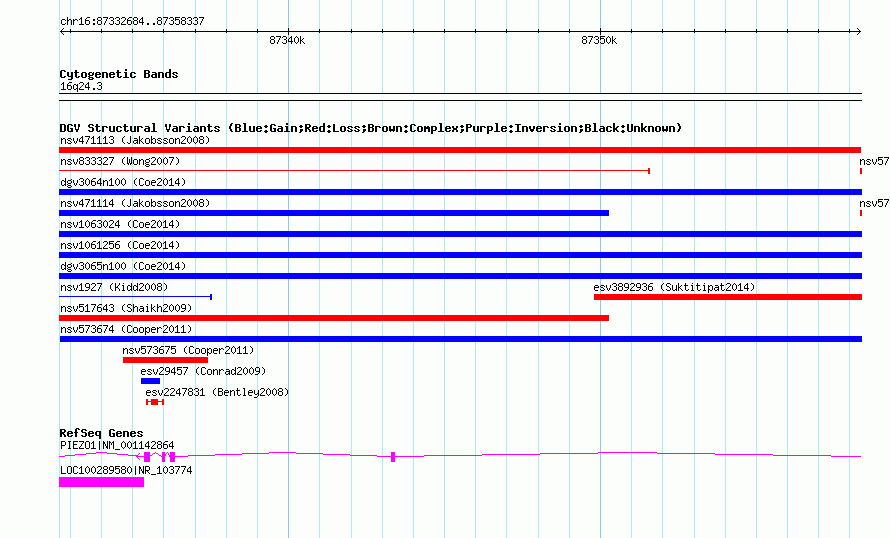Select the red esv3892936 loss bar

728,297
